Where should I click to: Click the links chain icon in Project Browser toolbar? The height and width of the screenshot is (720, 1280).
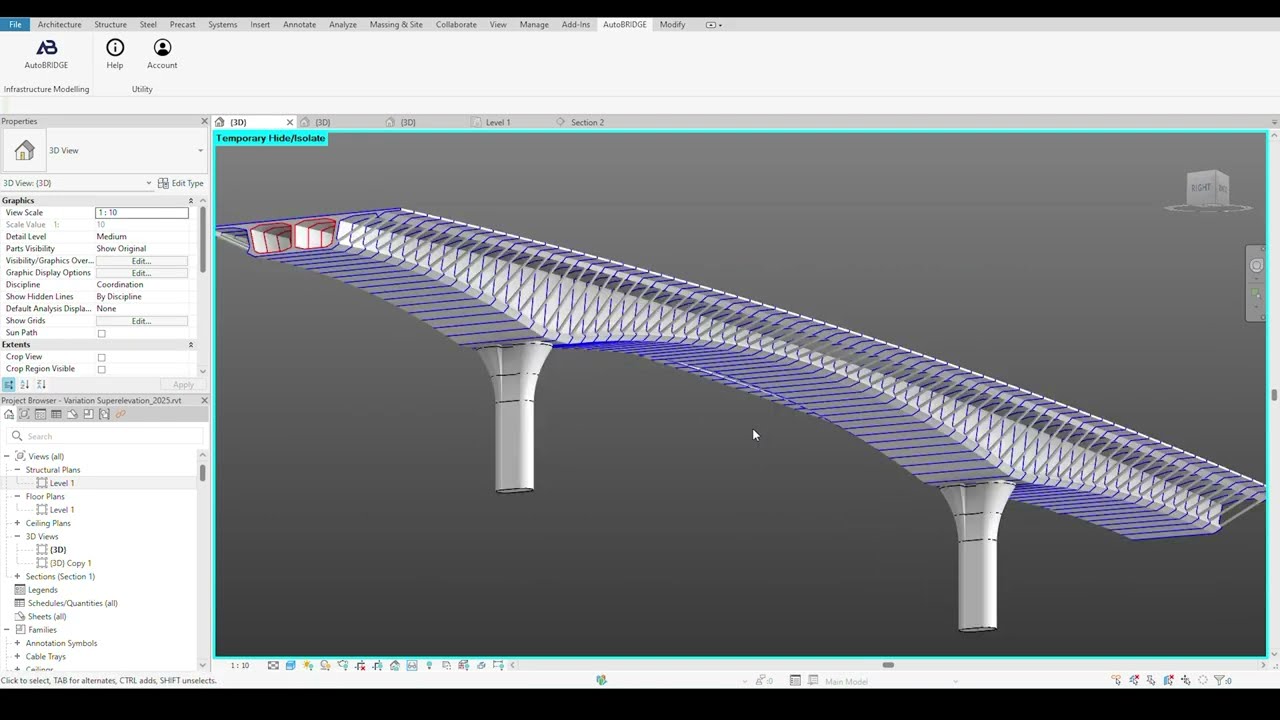(x=120, y=414)
